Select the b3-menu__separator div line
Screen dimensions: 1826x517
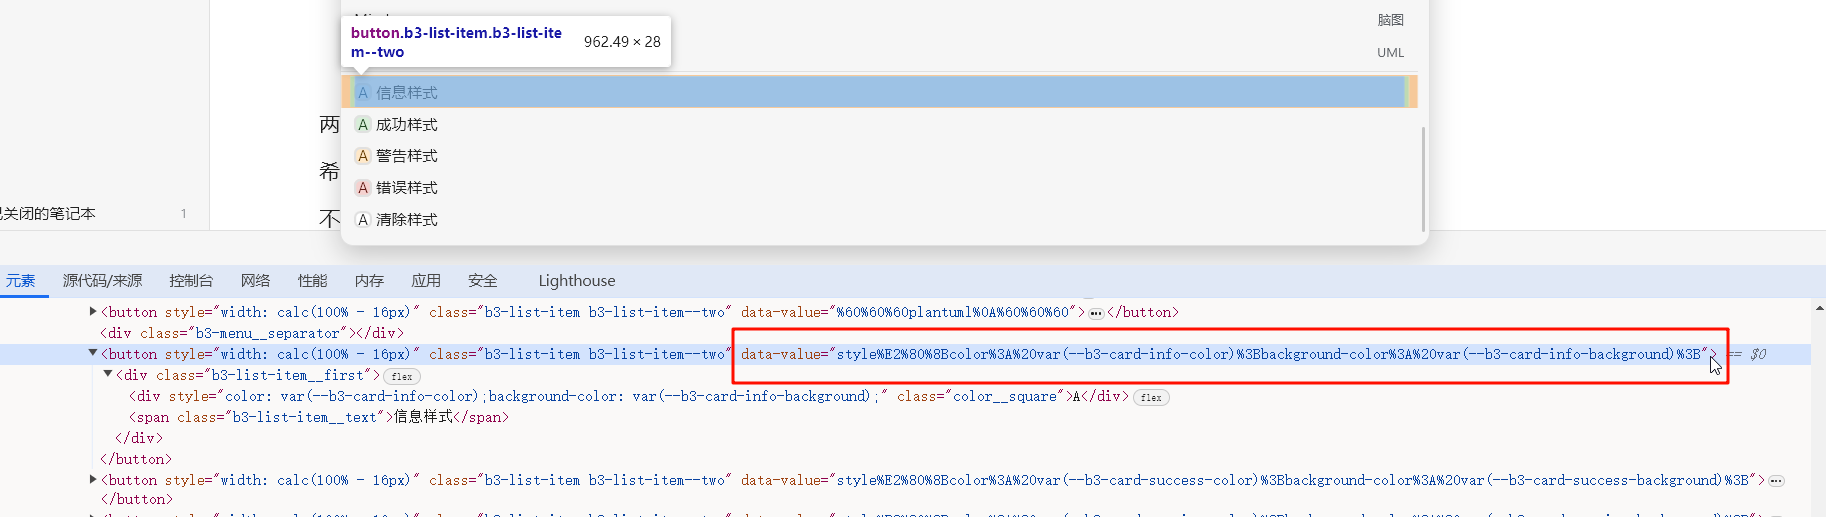coord(250,333)
